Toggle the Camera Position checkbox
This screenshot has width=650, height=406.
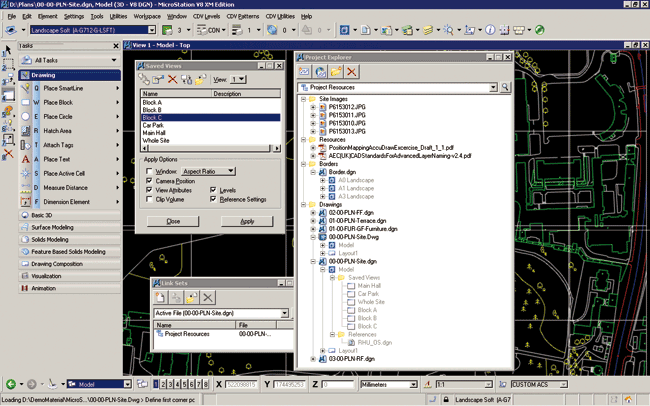click(148, 181)
